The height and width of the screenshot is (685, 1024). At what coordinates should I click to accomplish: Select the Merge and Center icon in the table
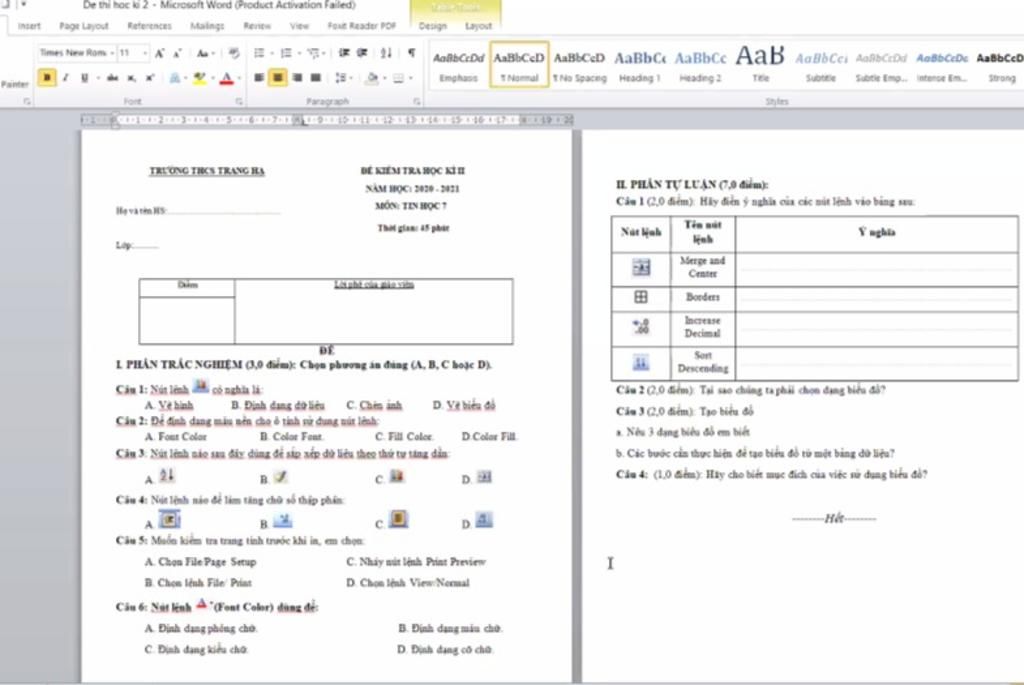pyautogui.click(x=641, y=267)
